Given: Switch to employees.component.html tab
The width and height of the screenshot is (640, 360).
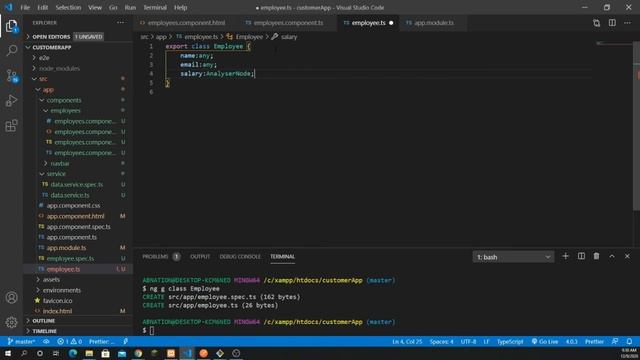Looking at the screenshot, I should tap(186, 23).
